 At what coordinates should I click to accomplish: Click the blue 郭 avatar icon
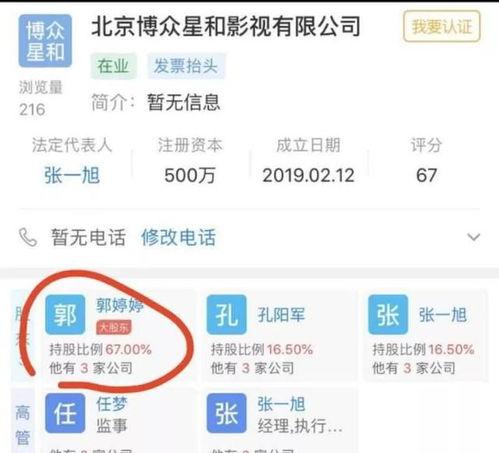(65, 314)
